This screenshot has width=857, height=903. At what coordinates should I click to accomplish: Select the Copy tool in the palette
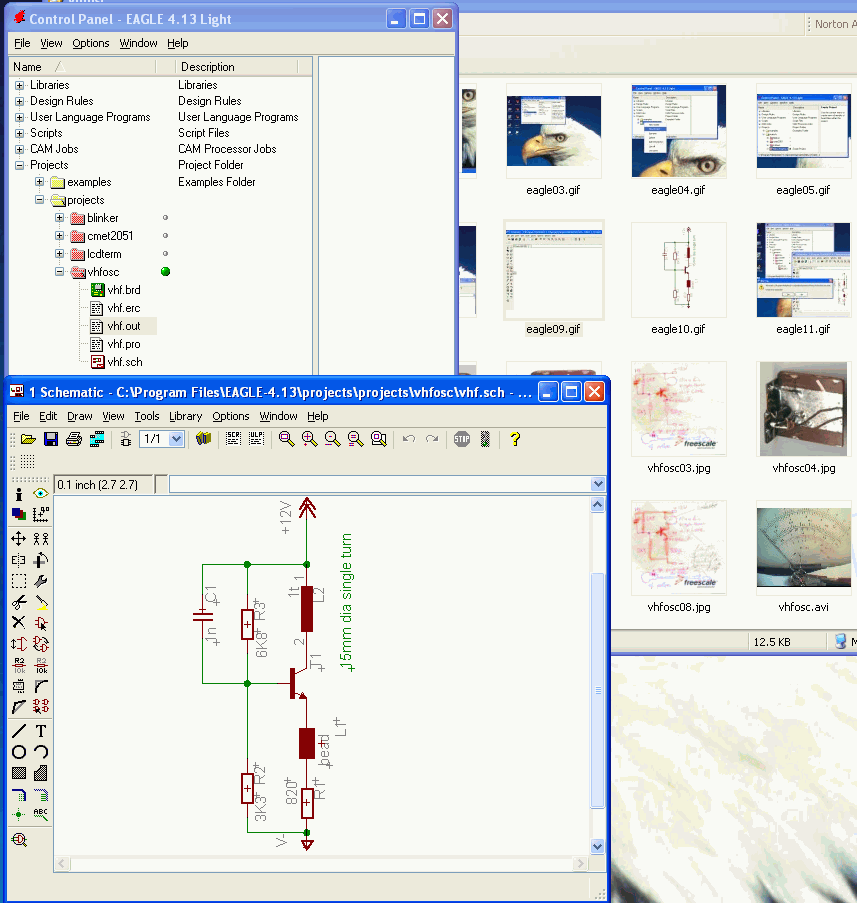coord(41,538)
